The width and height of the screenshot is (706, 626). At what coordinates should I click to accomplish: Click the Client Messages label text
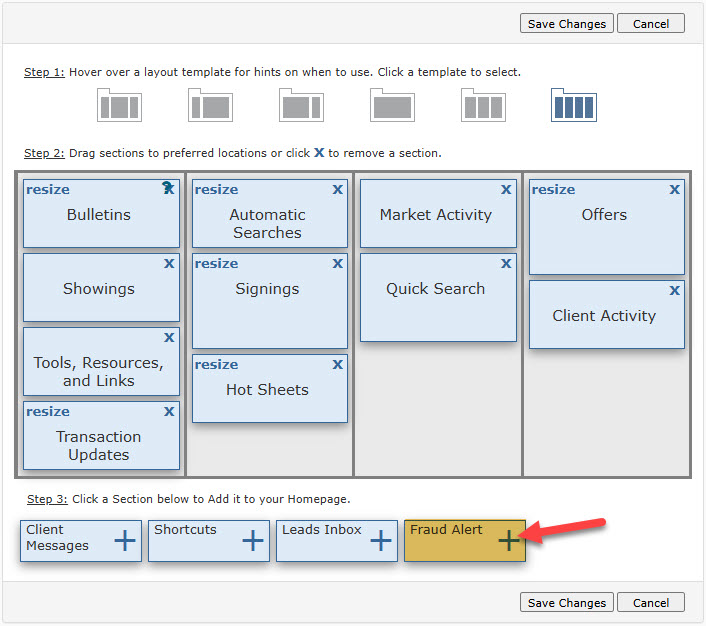tap(57, 537)
